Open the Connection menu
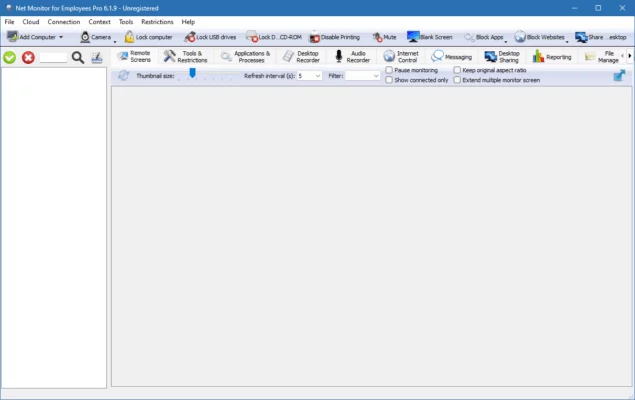Viewport: 635px width, 400px height. [x=64, y=22]
